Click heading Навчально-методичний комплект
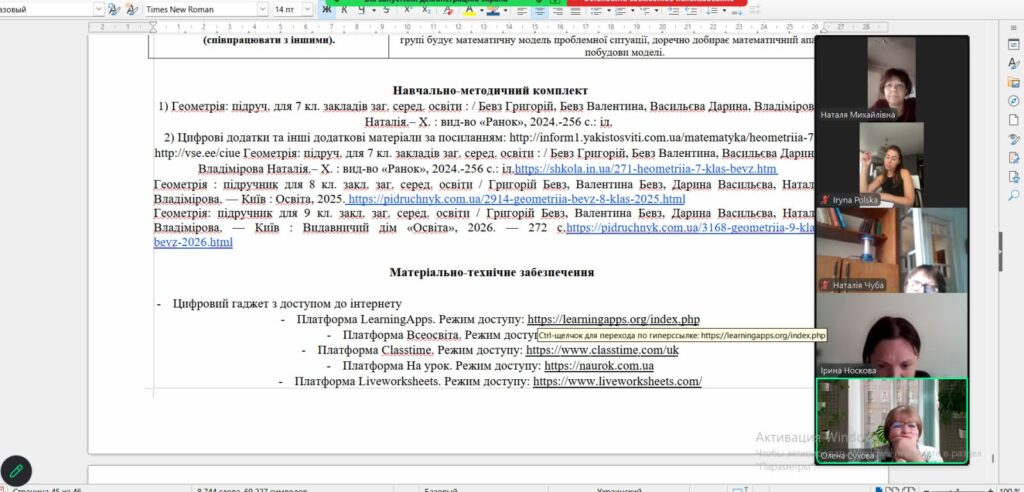 490,91
